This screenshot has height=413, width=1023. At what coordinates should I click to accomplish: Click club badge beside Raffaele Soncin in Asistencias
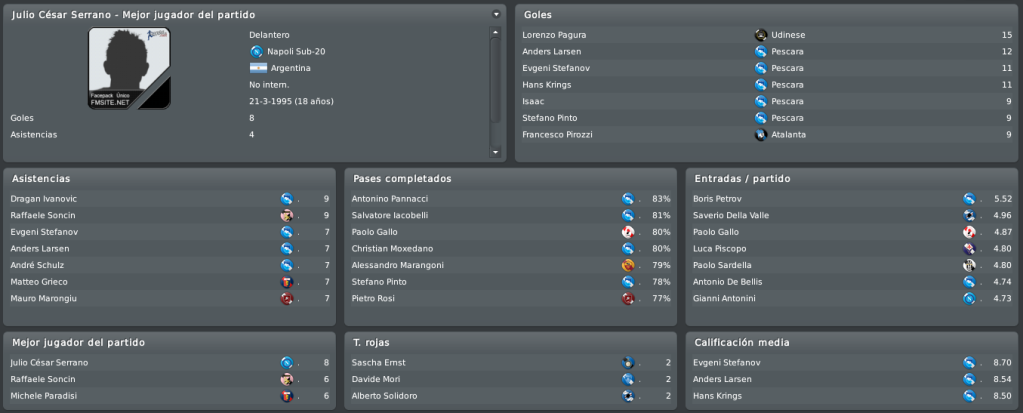point(287,215)
